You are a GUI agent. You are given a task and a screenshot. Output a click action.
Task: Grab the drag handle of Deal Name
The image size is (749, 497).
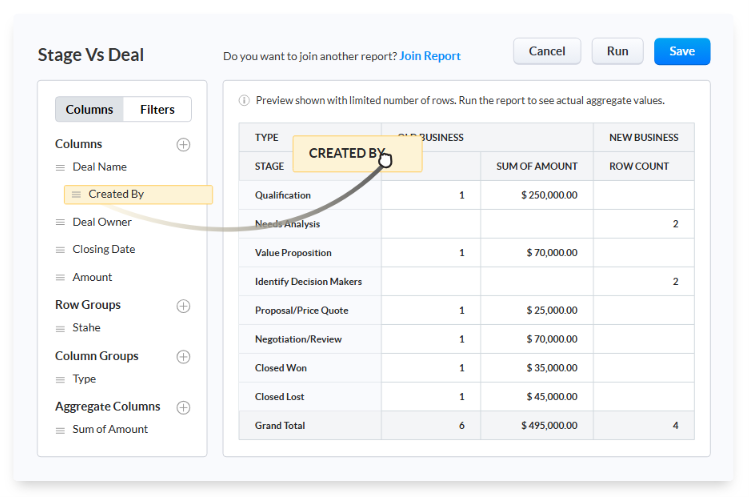pos(60,167)
